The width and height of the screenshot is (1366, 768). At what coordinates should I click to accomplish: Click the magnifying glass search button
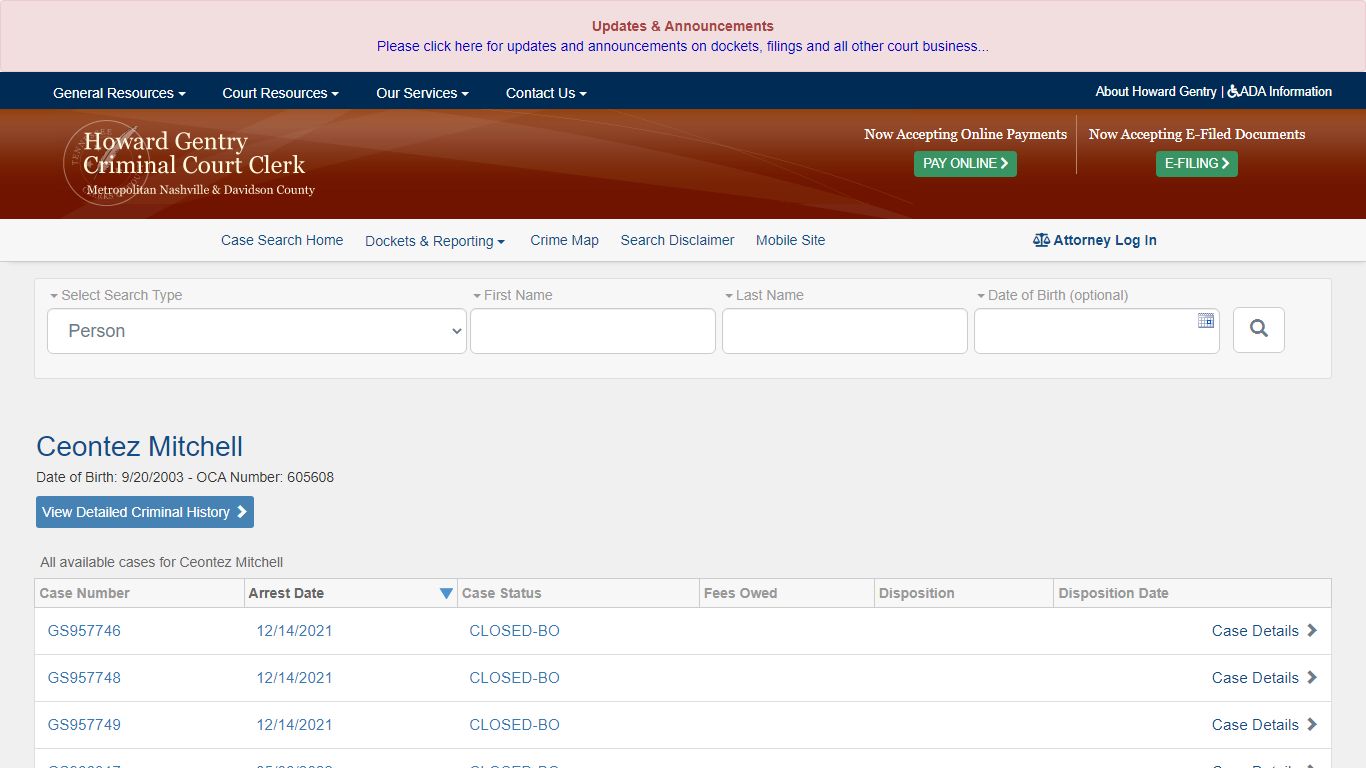coord(1258,330)
